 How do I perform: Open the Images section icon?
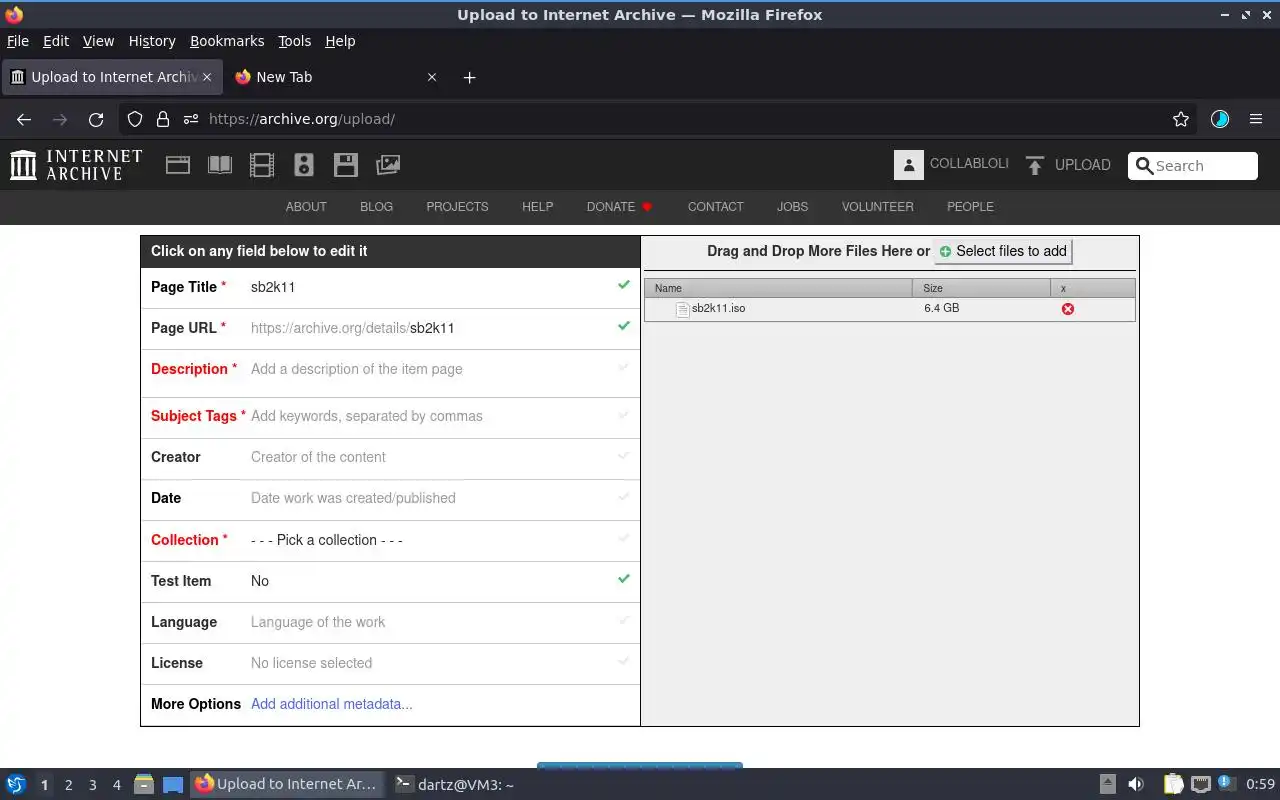pyautogui.click(x=388, y=165)
